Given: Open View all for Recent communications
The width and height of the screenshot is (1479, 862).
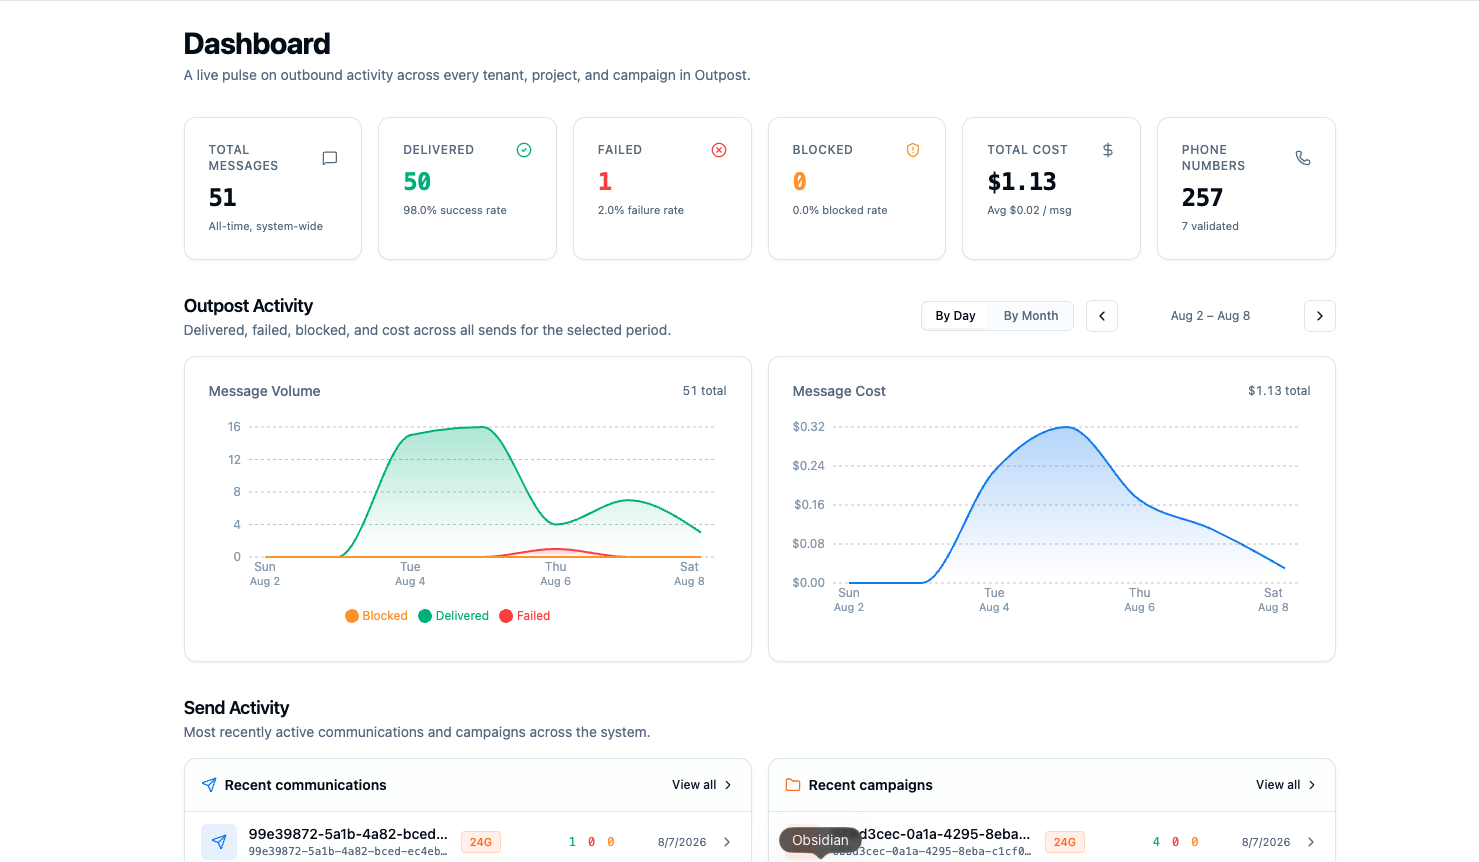Looking at the screenshot, I should (702, 785).
